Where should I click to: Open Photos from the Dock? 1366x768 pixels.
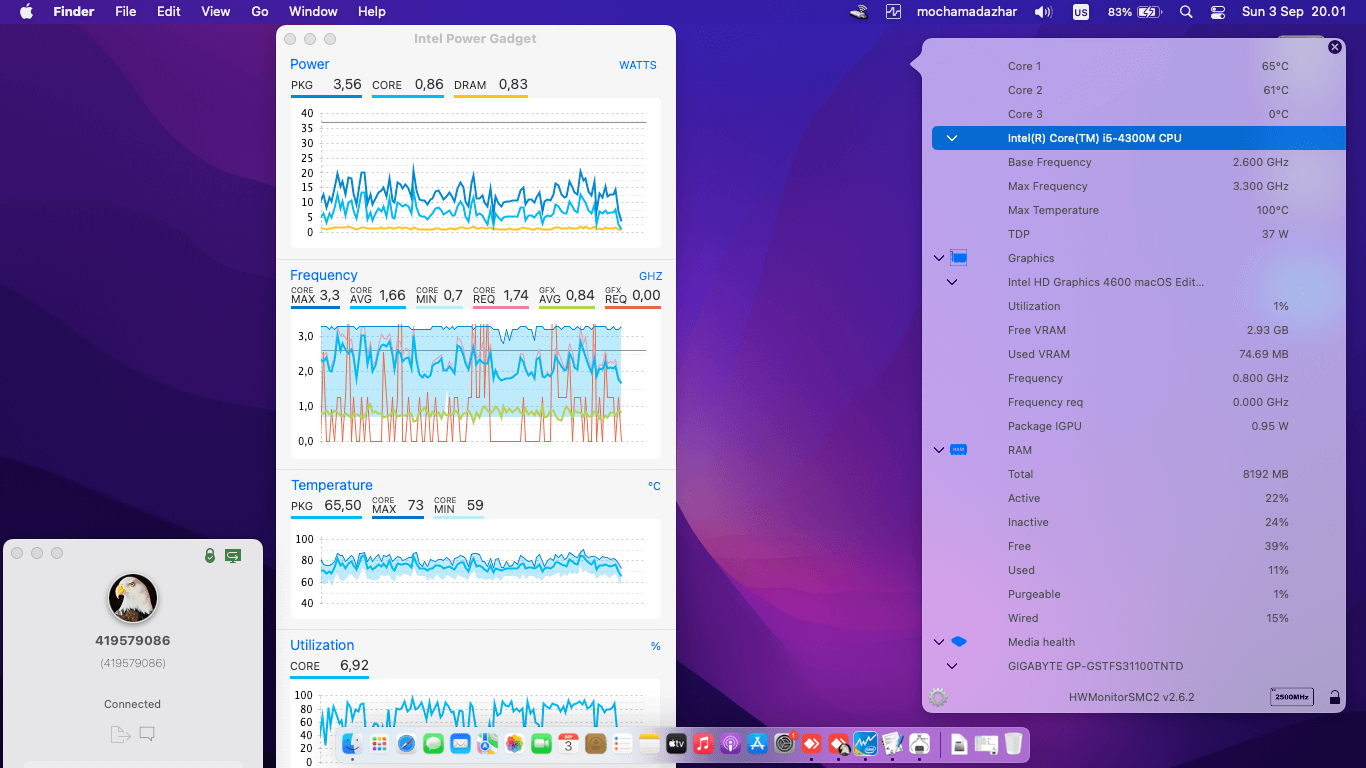514,744
